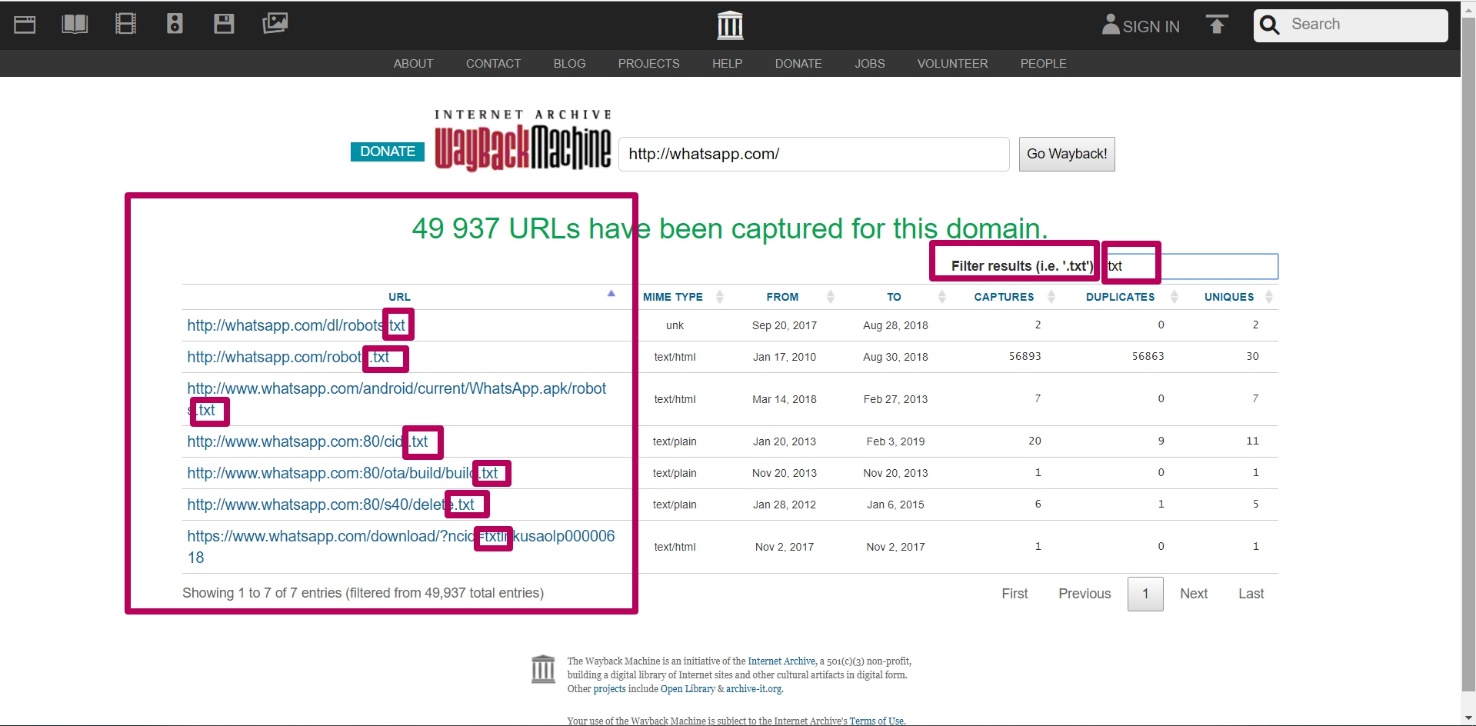The height and width of the screenshot is (726, 1476).
Task: Sort table by MIME TYPE column
Action: 685,297
